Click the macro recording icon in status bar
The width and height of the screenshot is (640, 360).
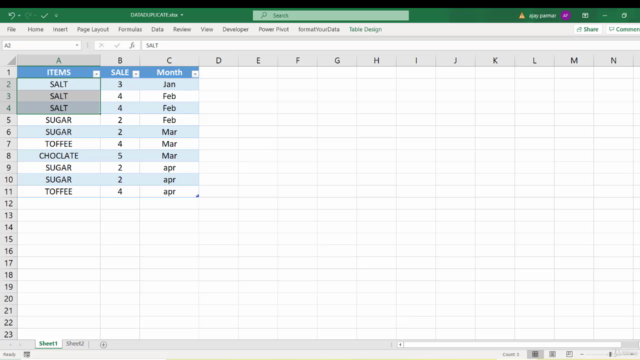click(27, 354)
